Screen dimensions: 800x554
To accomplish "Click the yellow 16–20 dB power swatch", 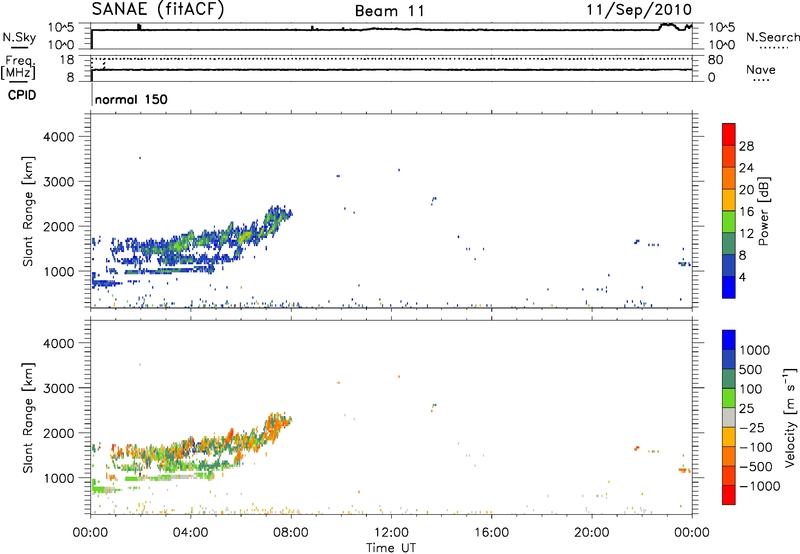I will tap(729, 199).
